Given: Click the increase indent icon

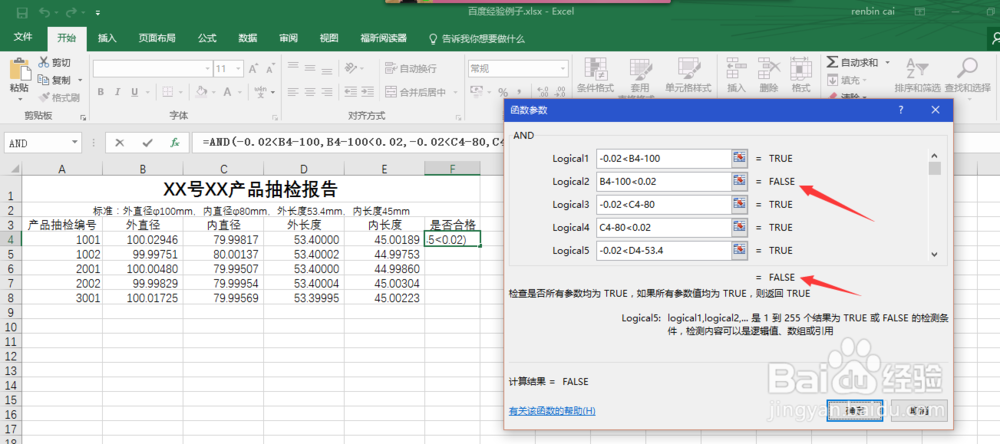Looking at the screenshot, I should point(369,92).
